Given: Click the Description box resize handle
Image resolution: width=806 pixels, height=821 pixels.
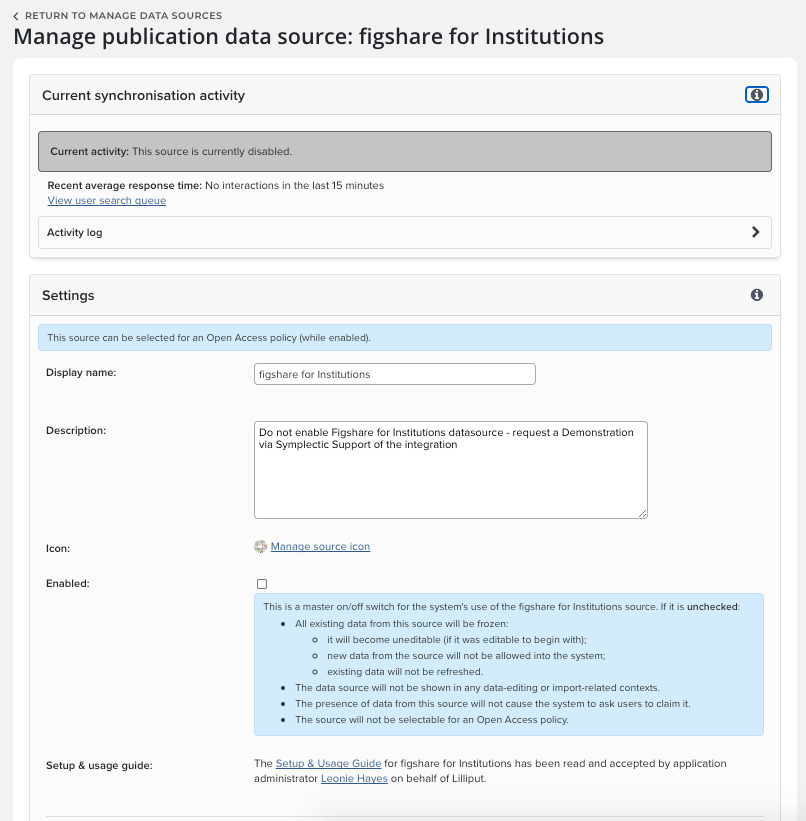Looking at the screenshot, I should [642, 513].
